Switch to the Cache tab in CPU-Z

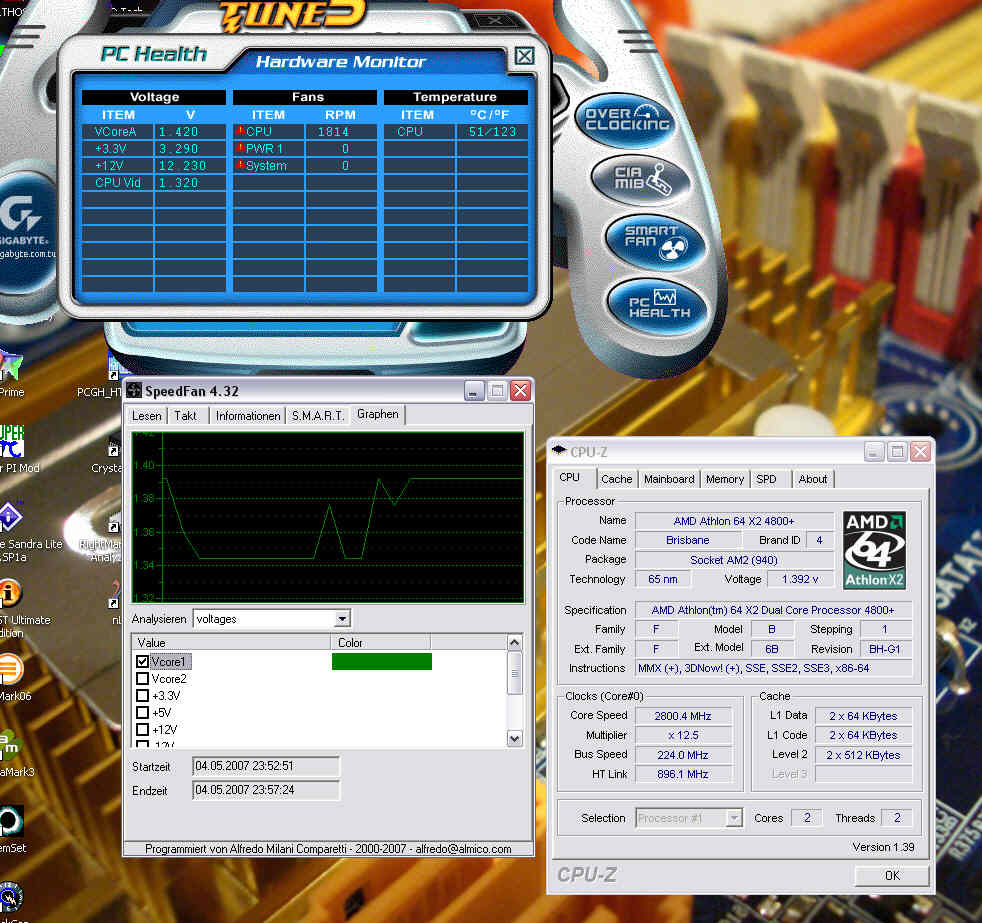point(616,479)
